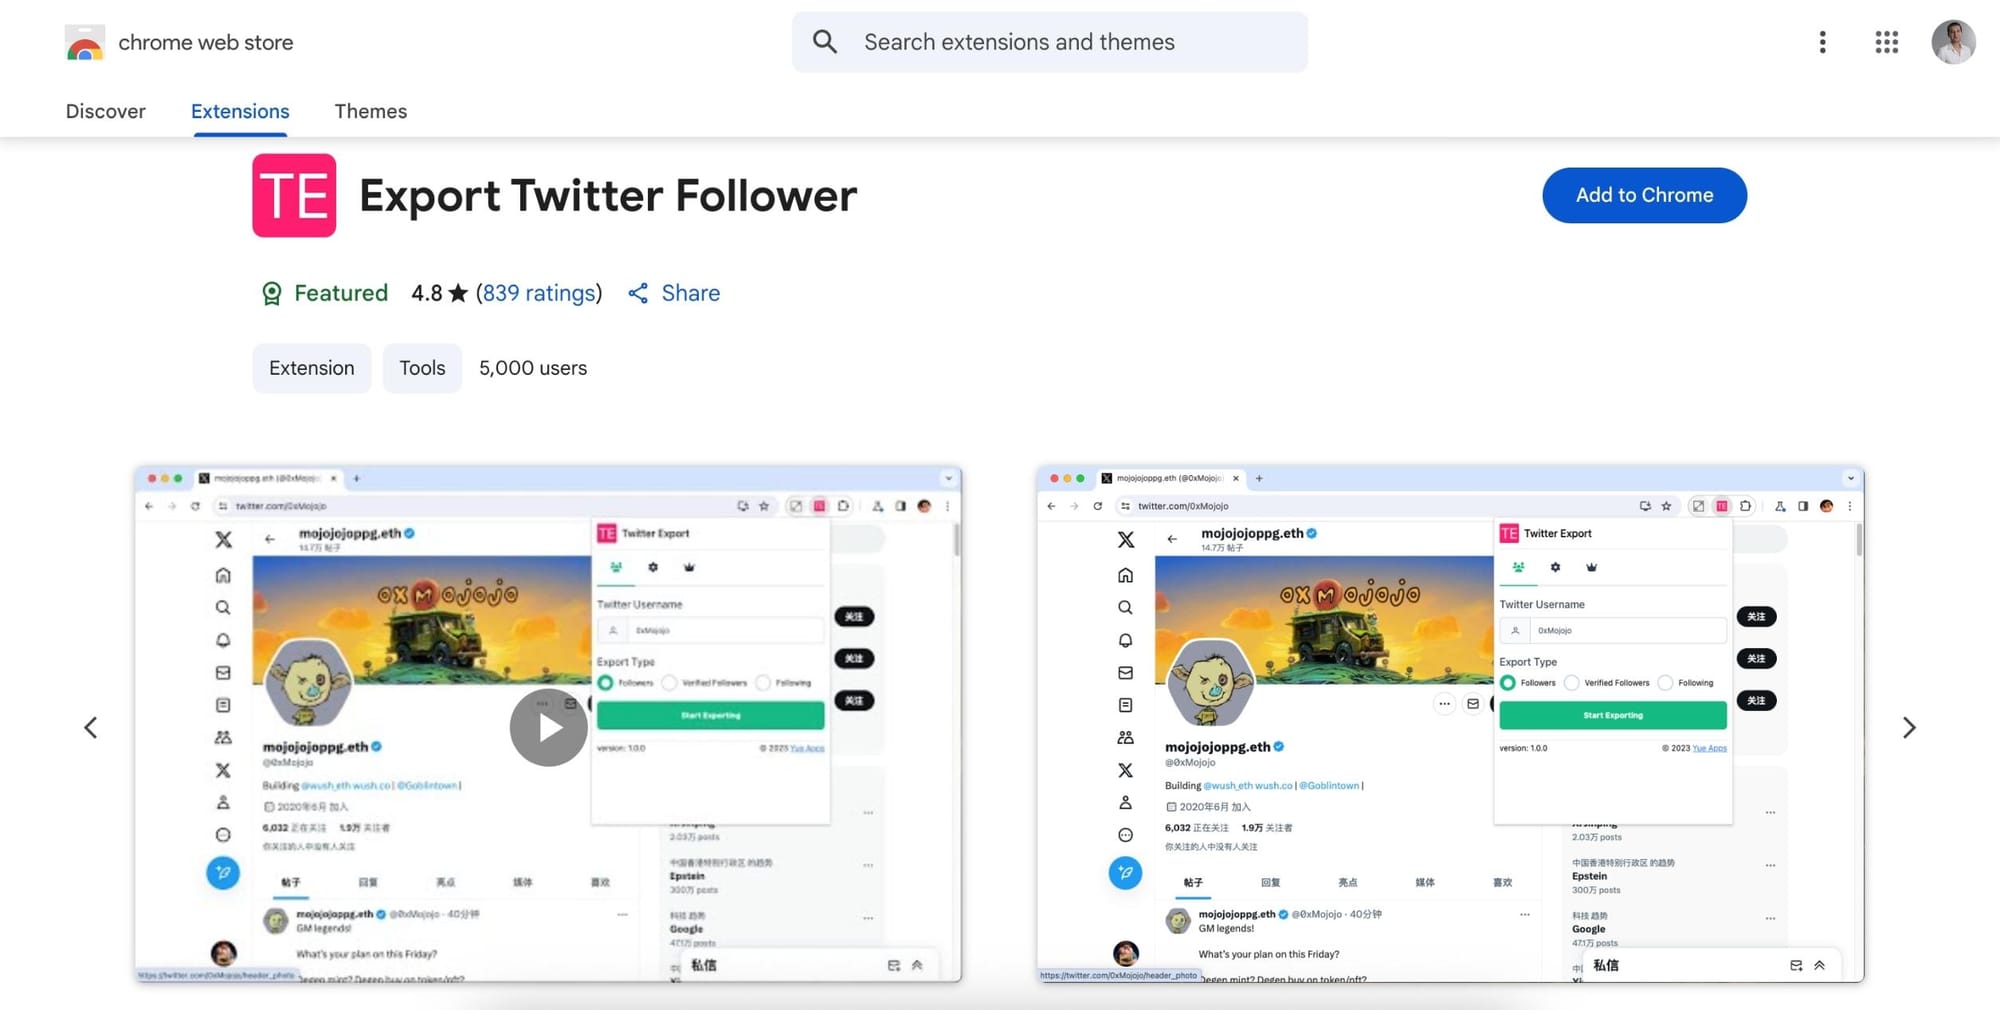Image resolution: width=2000 pixels, height=1010 pixels.
Task: Open the 839 ratings link
Action: click(540, 293)
